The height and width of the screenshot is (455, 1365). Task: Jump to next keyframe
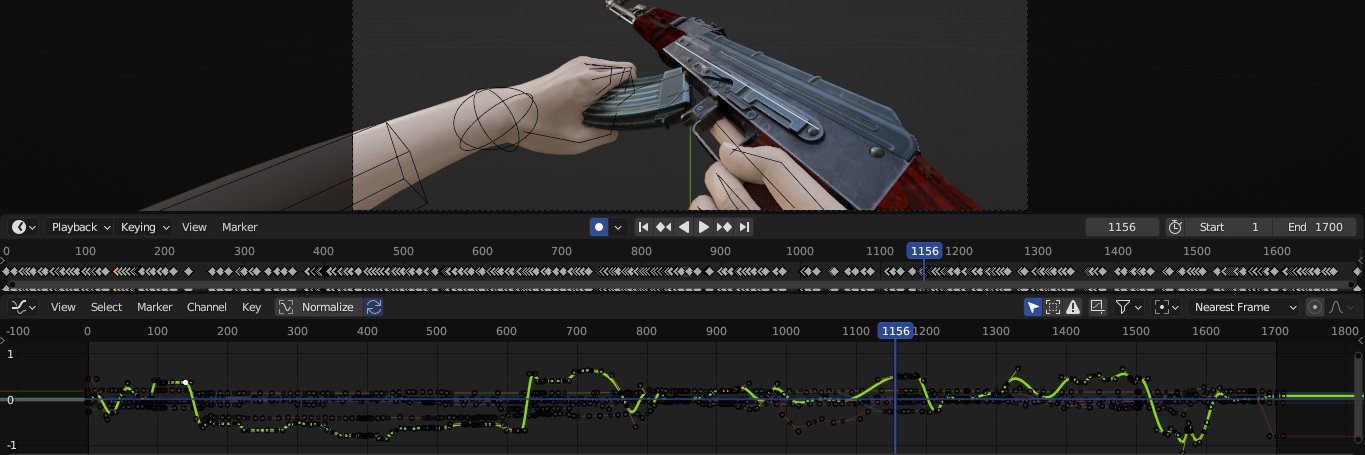pos(724,227)
